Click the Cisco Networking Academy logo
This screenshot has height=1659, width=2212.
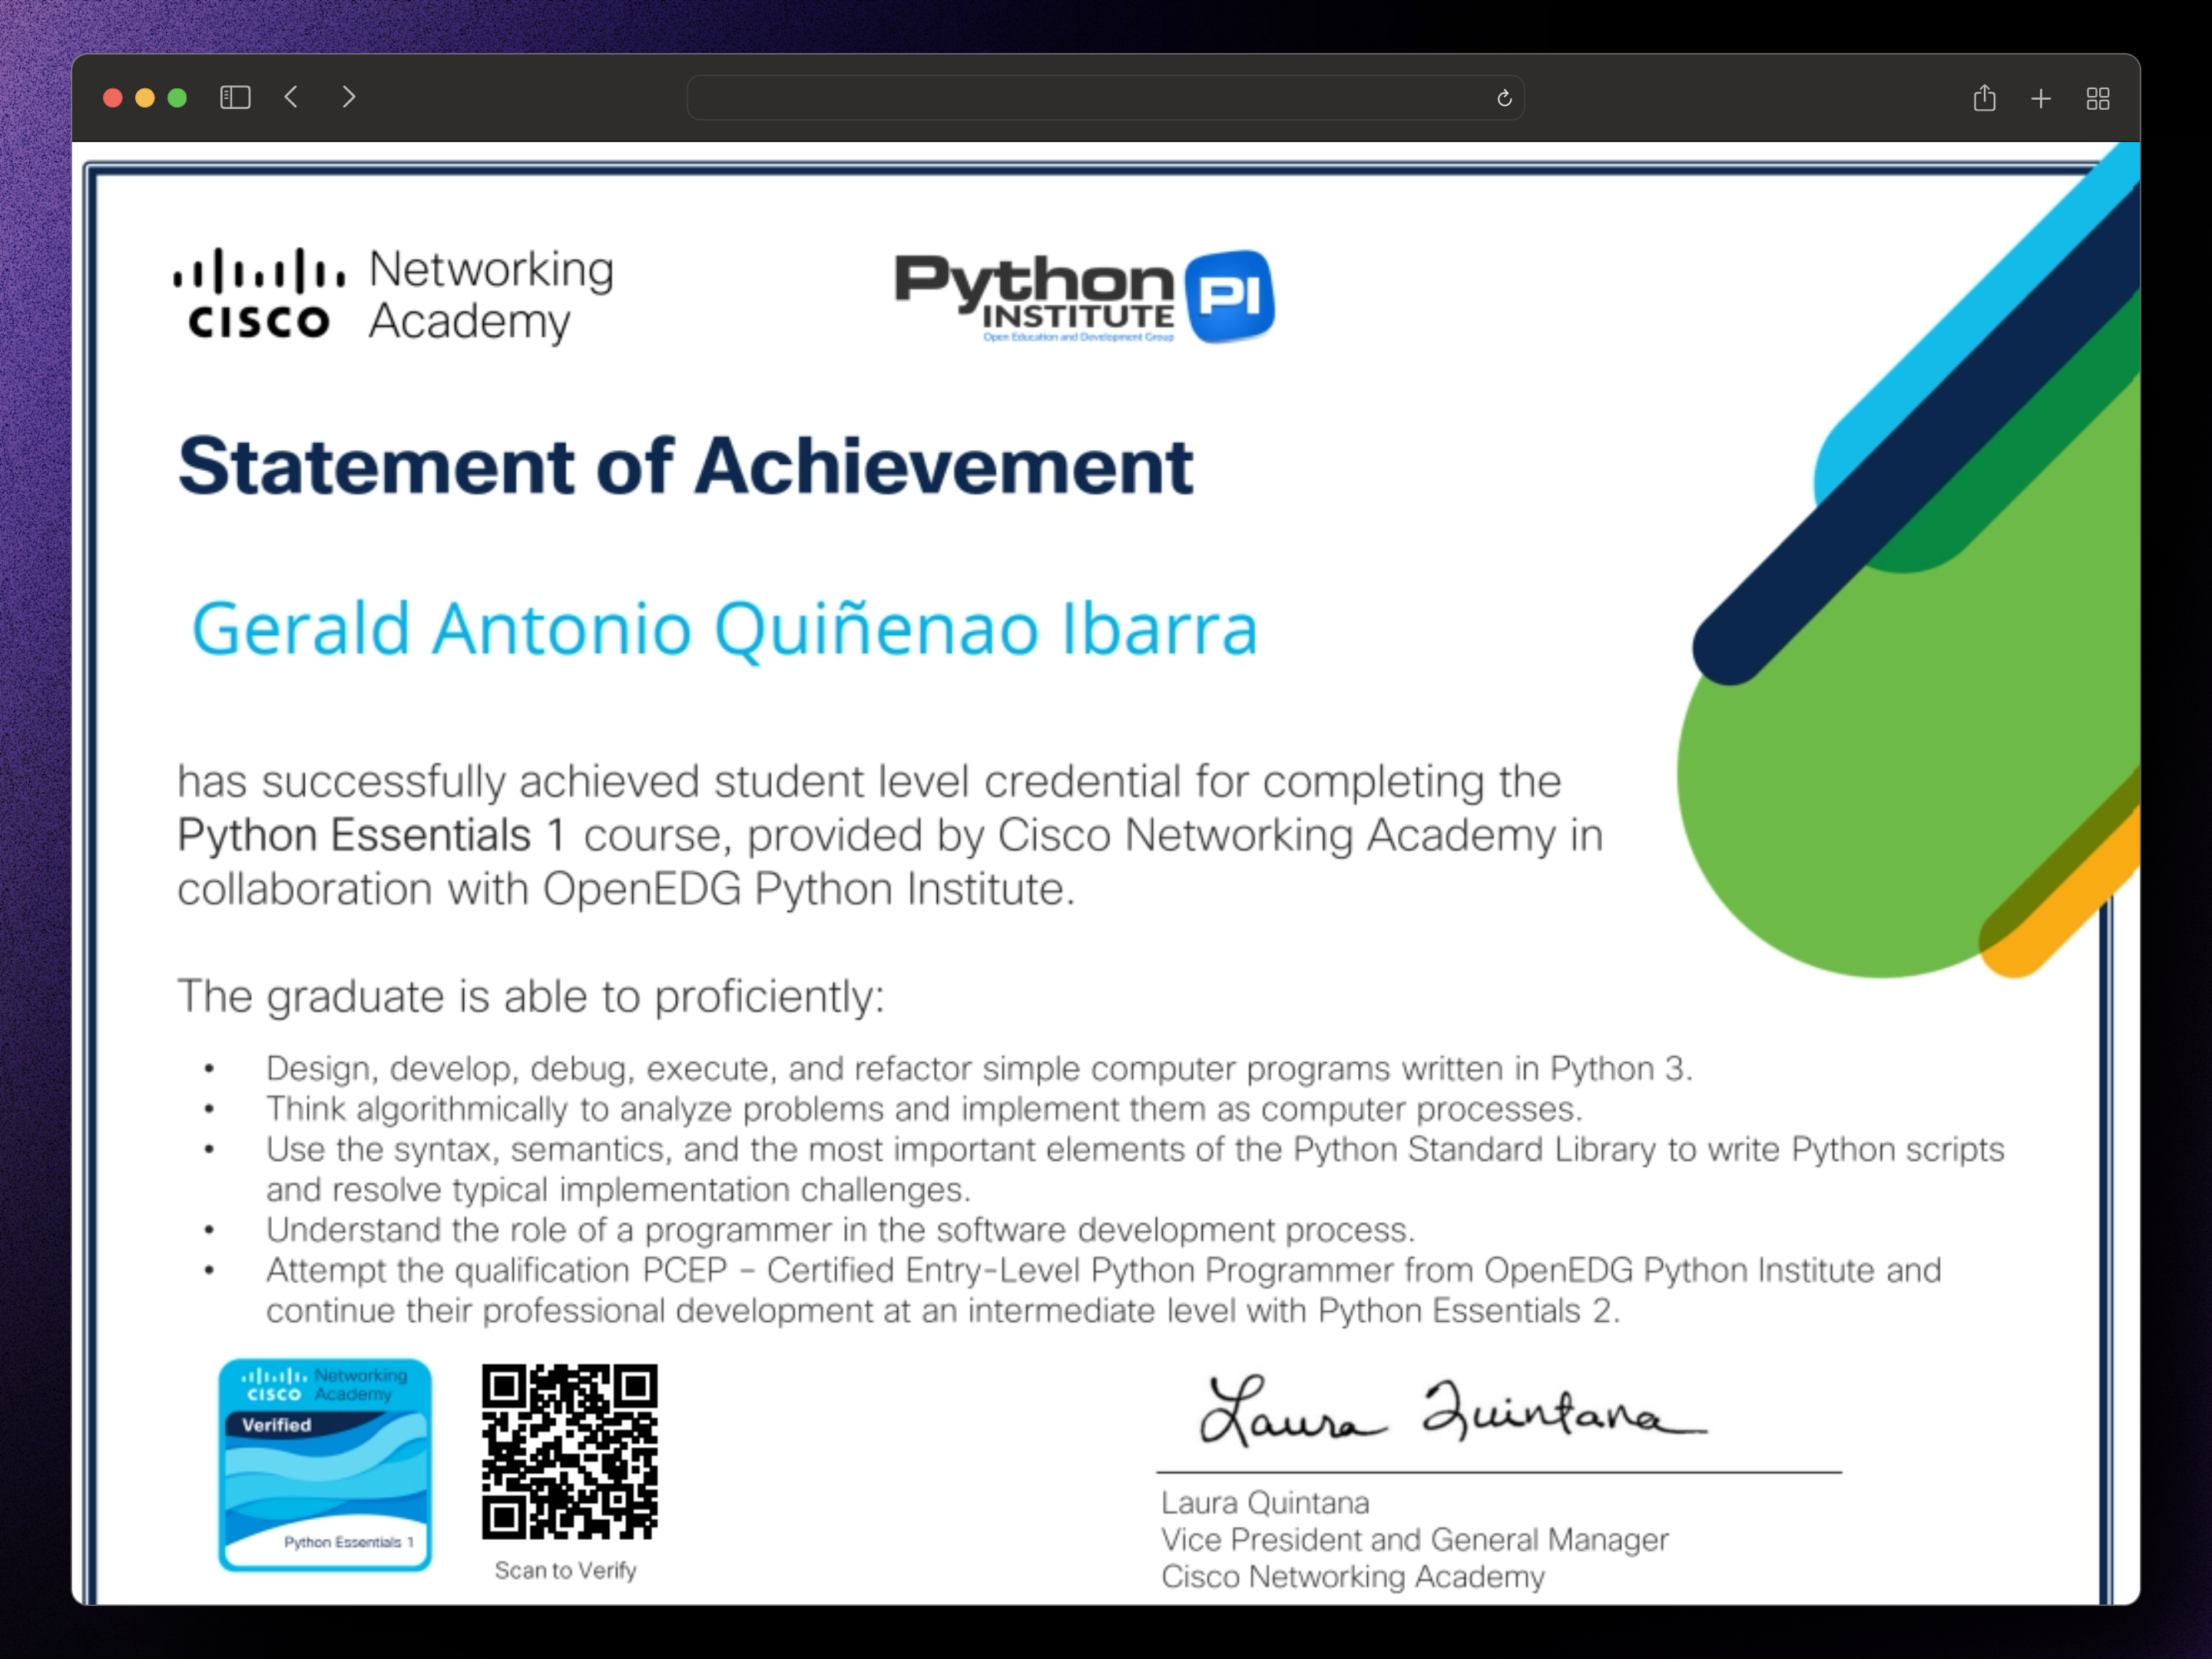(393, 295)
